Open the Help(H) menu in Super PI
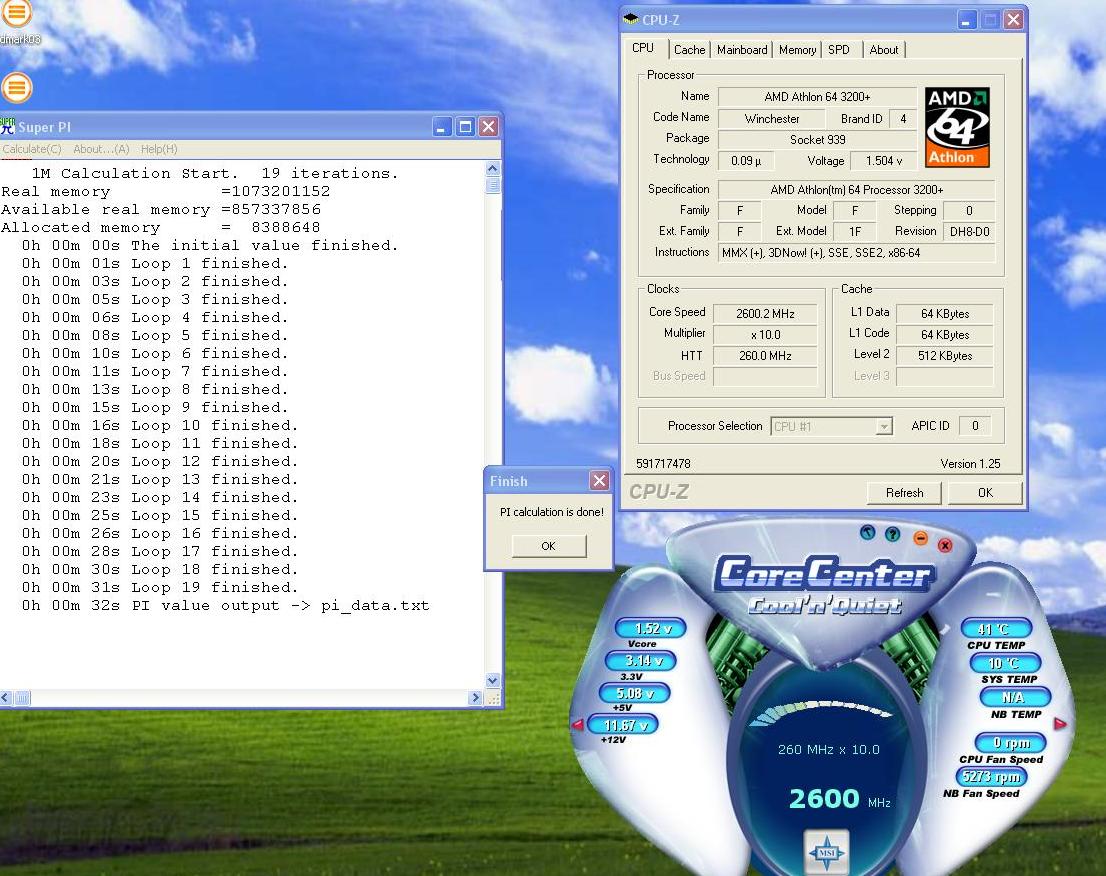1106x876 pixels. 159,149
